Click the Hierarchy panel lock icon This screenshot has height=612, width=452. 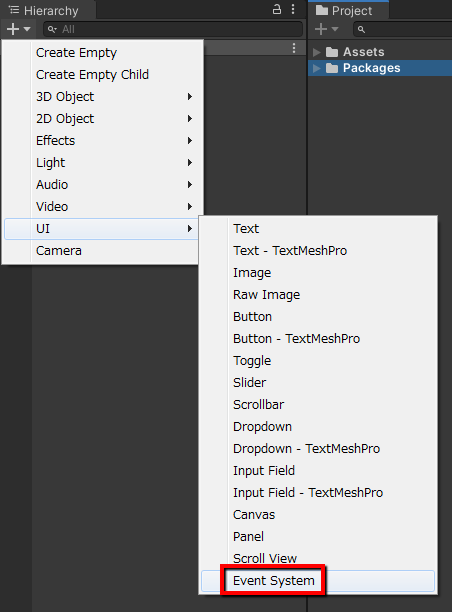pyautogui.click(x=277, y=9)
